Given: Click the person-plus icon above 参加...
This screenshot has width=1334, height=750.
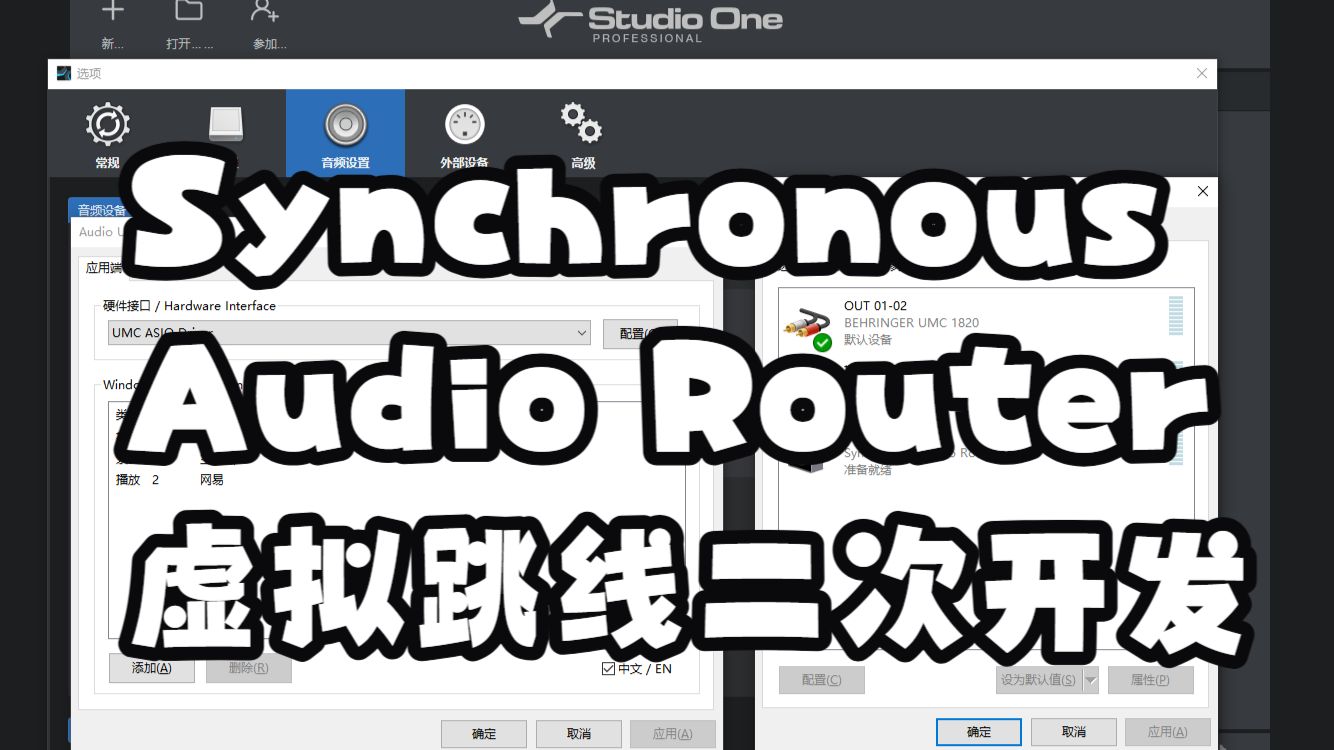Looking at the screenshot, I should (x=265, y=12).
